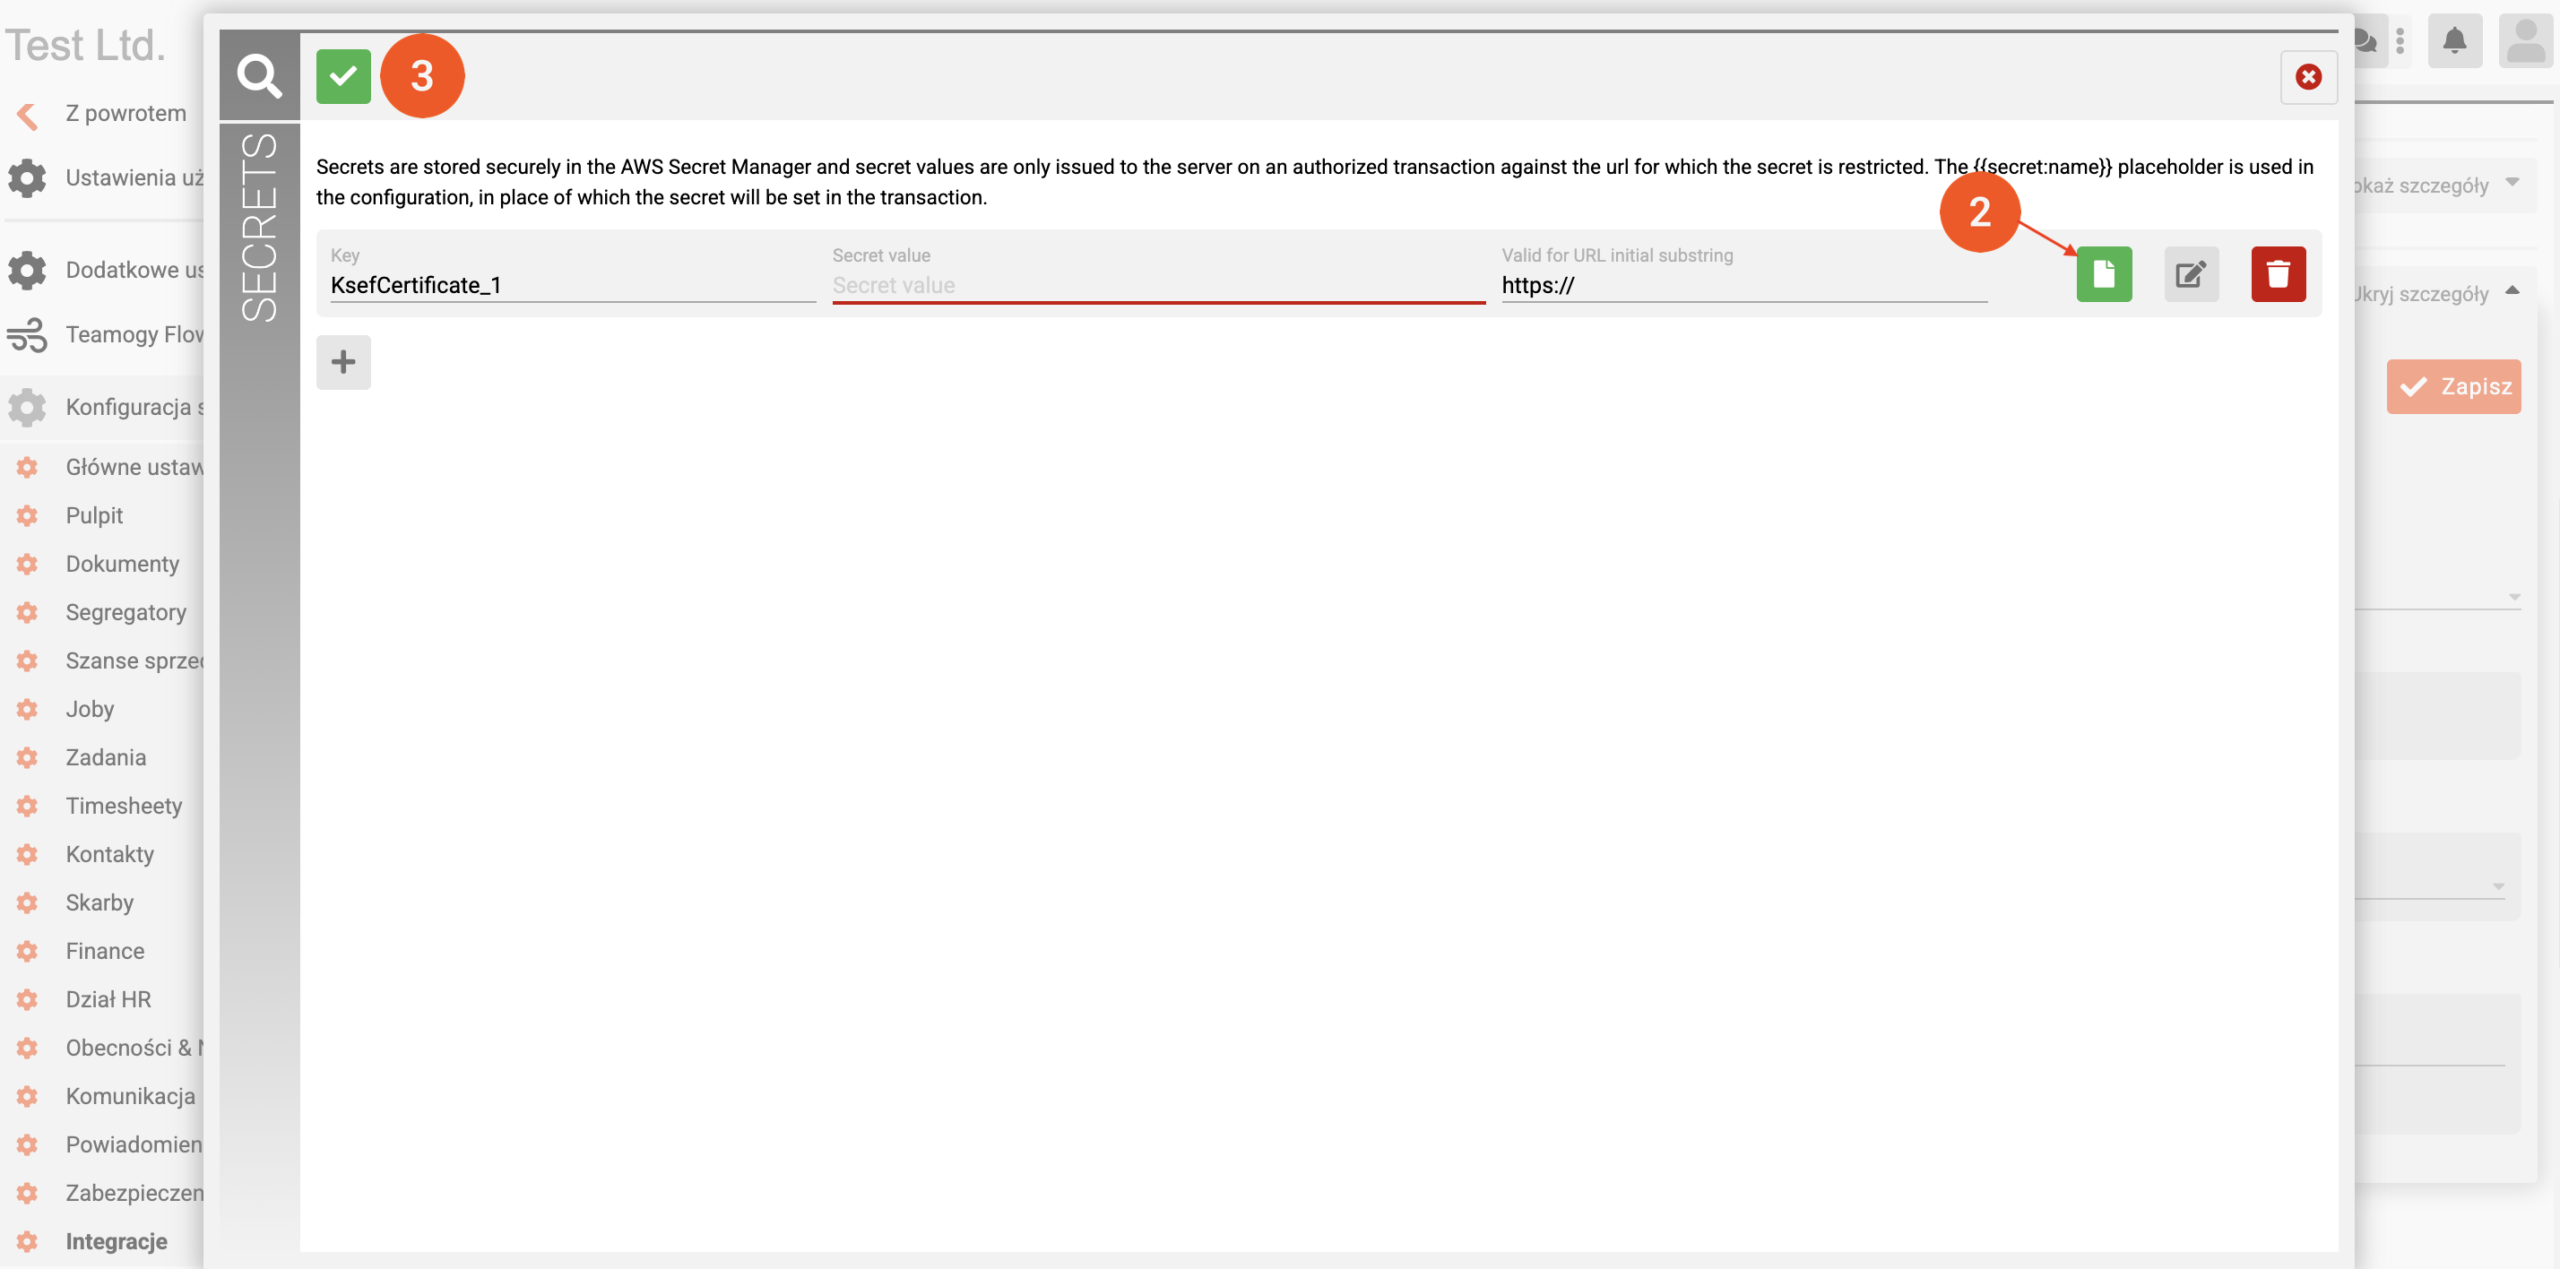Click the magnifier search icon
The image size is (2560, 1269).
click(x=259, y=76)
